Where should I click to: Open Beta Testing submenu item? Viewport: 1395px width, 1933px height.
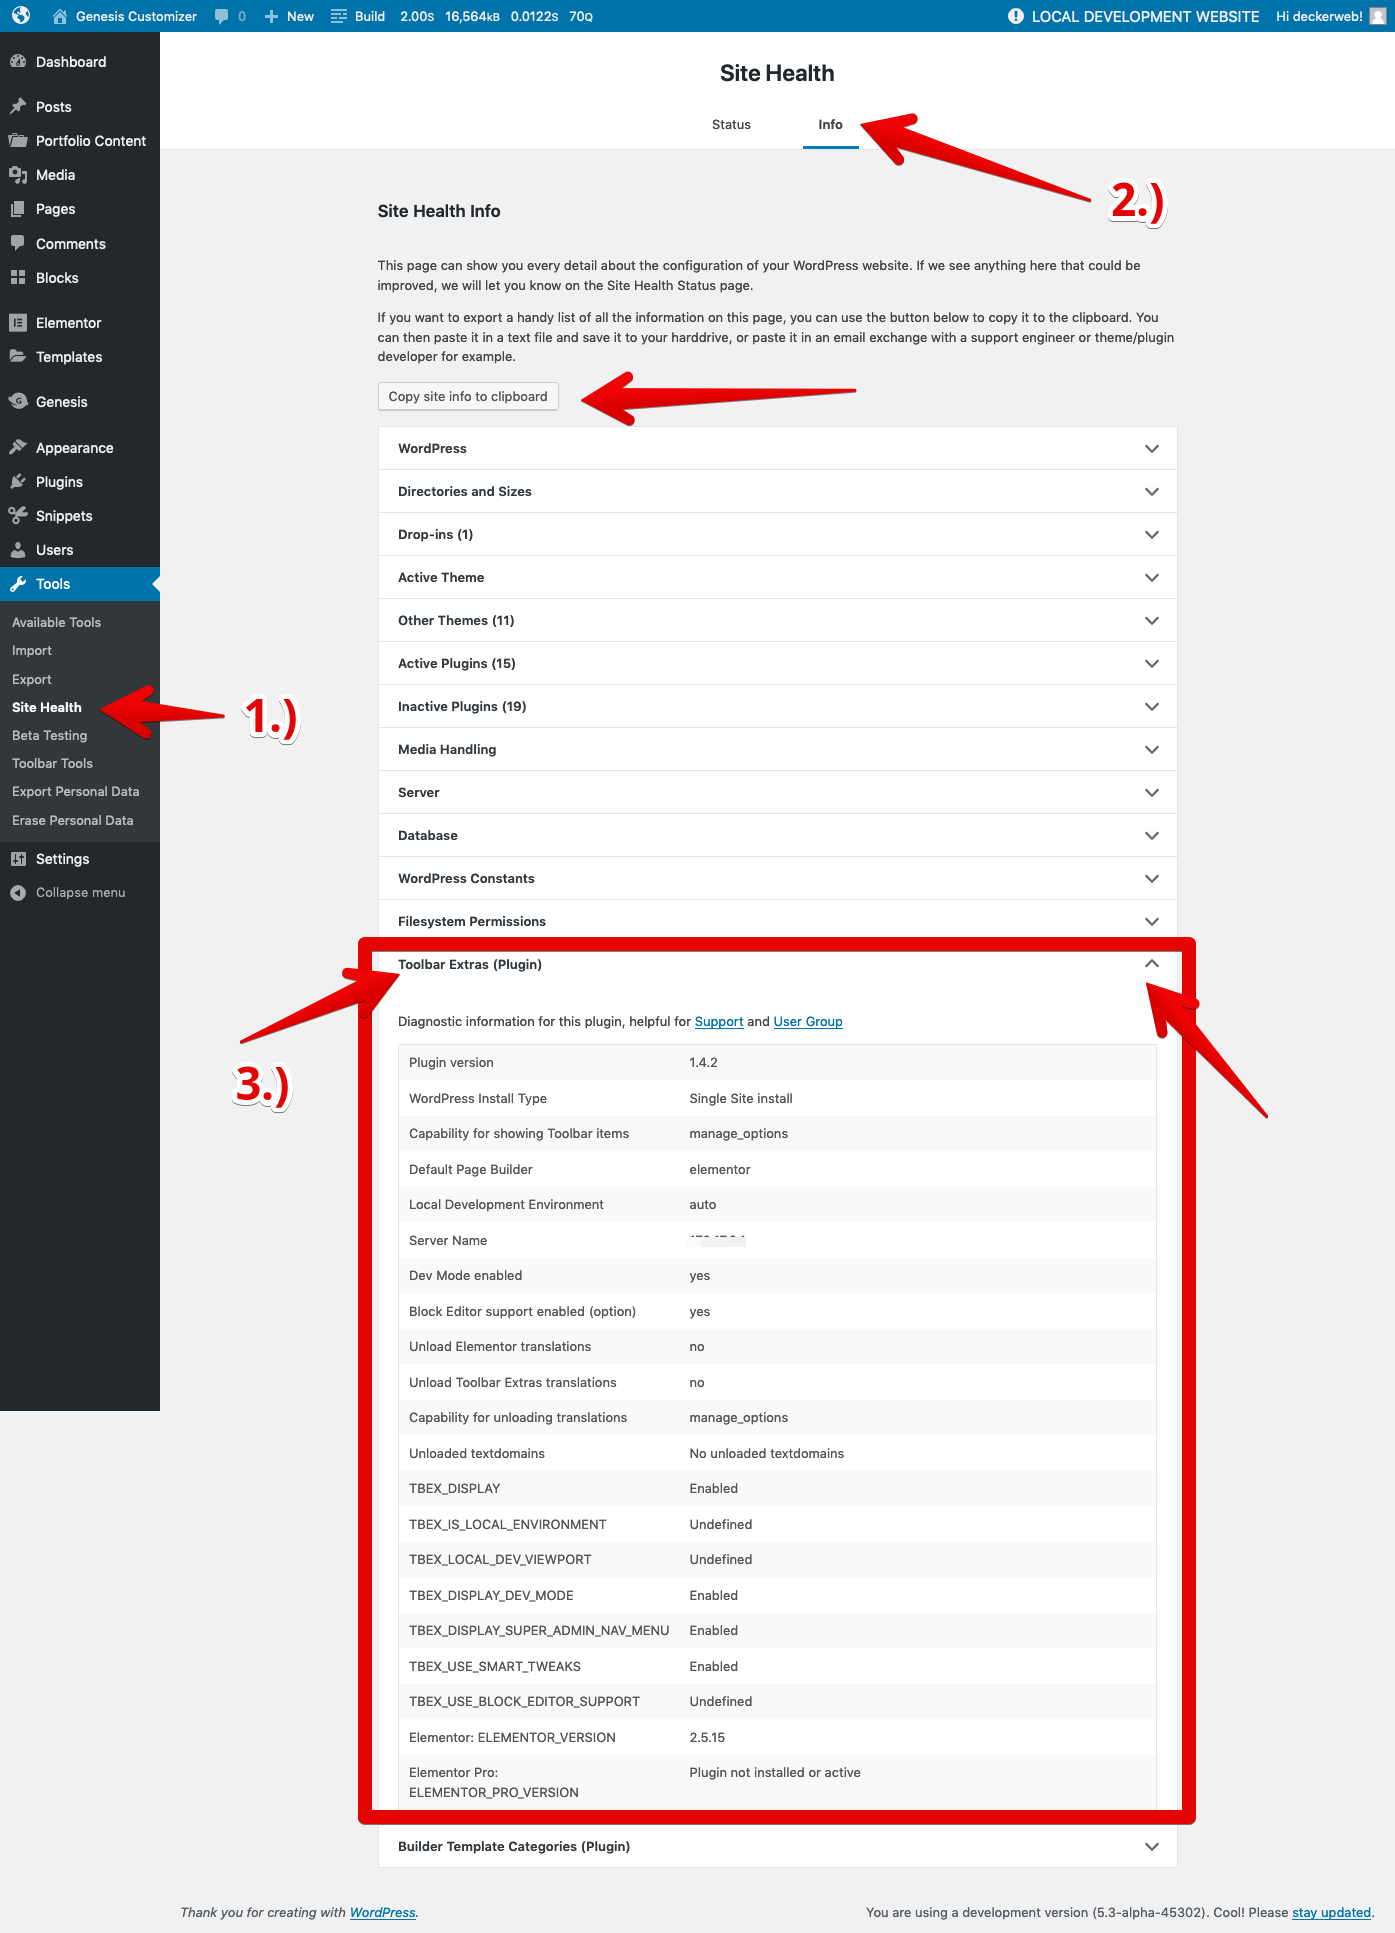pos(50,735)
